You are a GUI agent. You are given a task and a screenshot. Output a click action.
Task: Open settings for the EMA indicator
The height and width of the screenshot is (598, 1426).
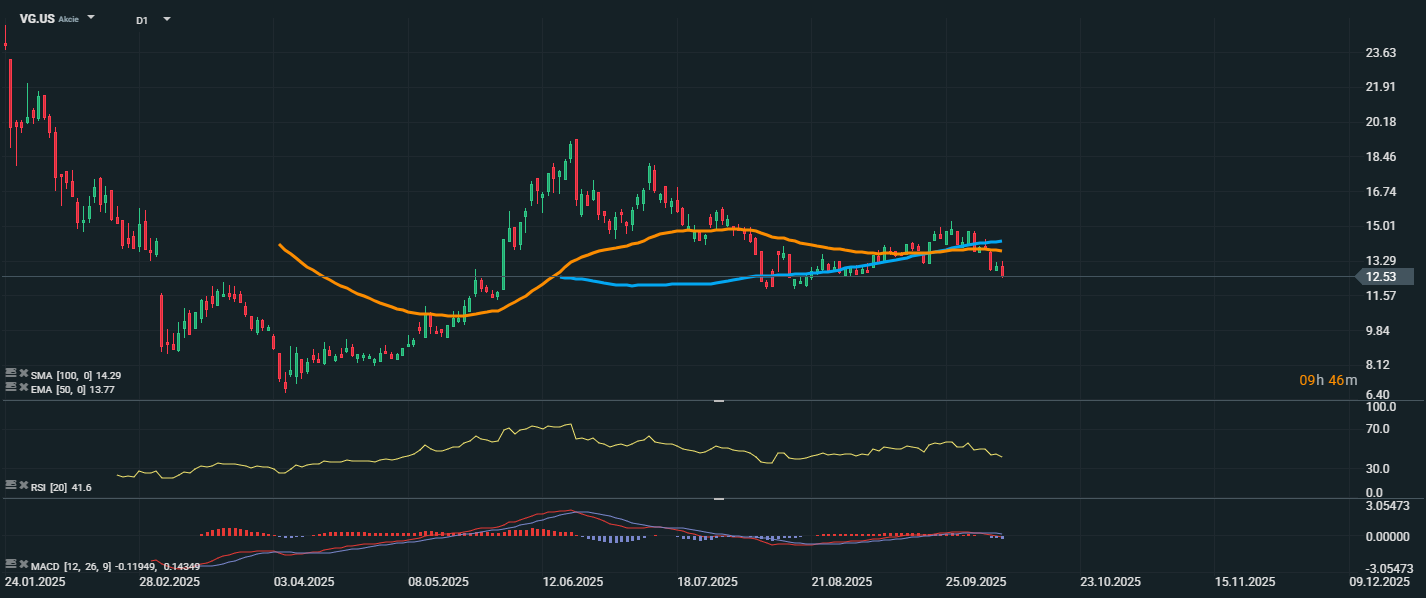tap(11, 386)
